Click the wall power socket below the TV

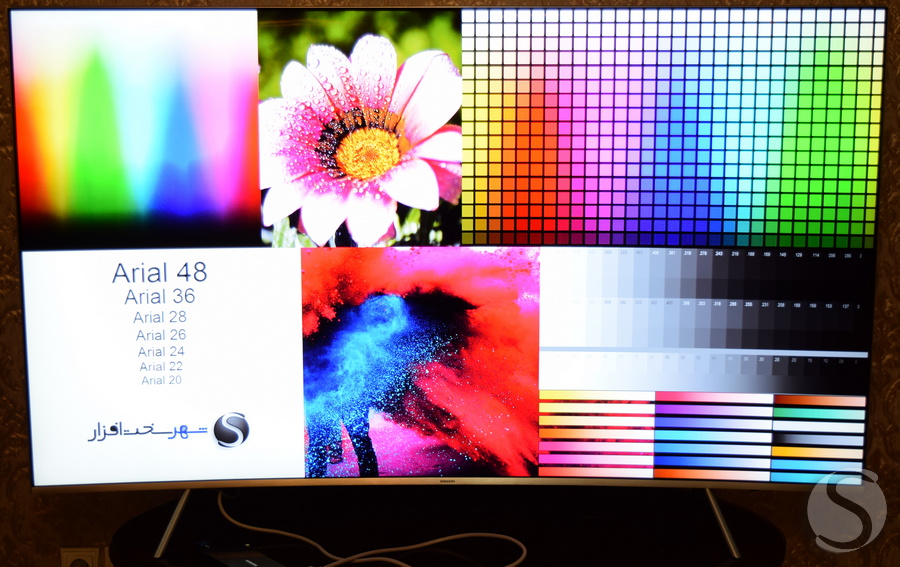[x=78, y=558]
